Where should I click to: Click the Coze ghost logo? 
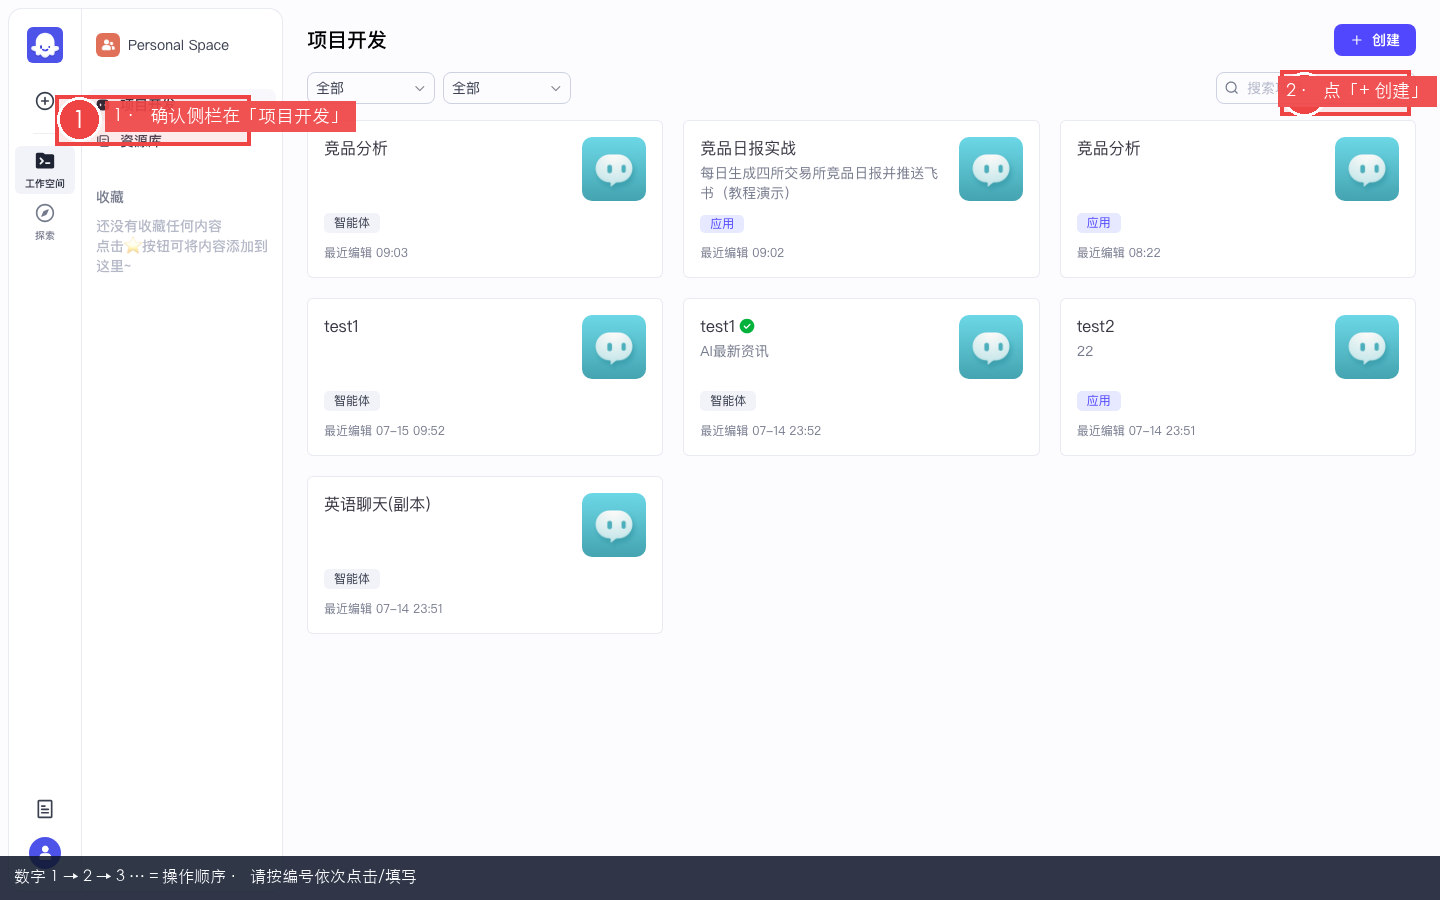[45, 45]
